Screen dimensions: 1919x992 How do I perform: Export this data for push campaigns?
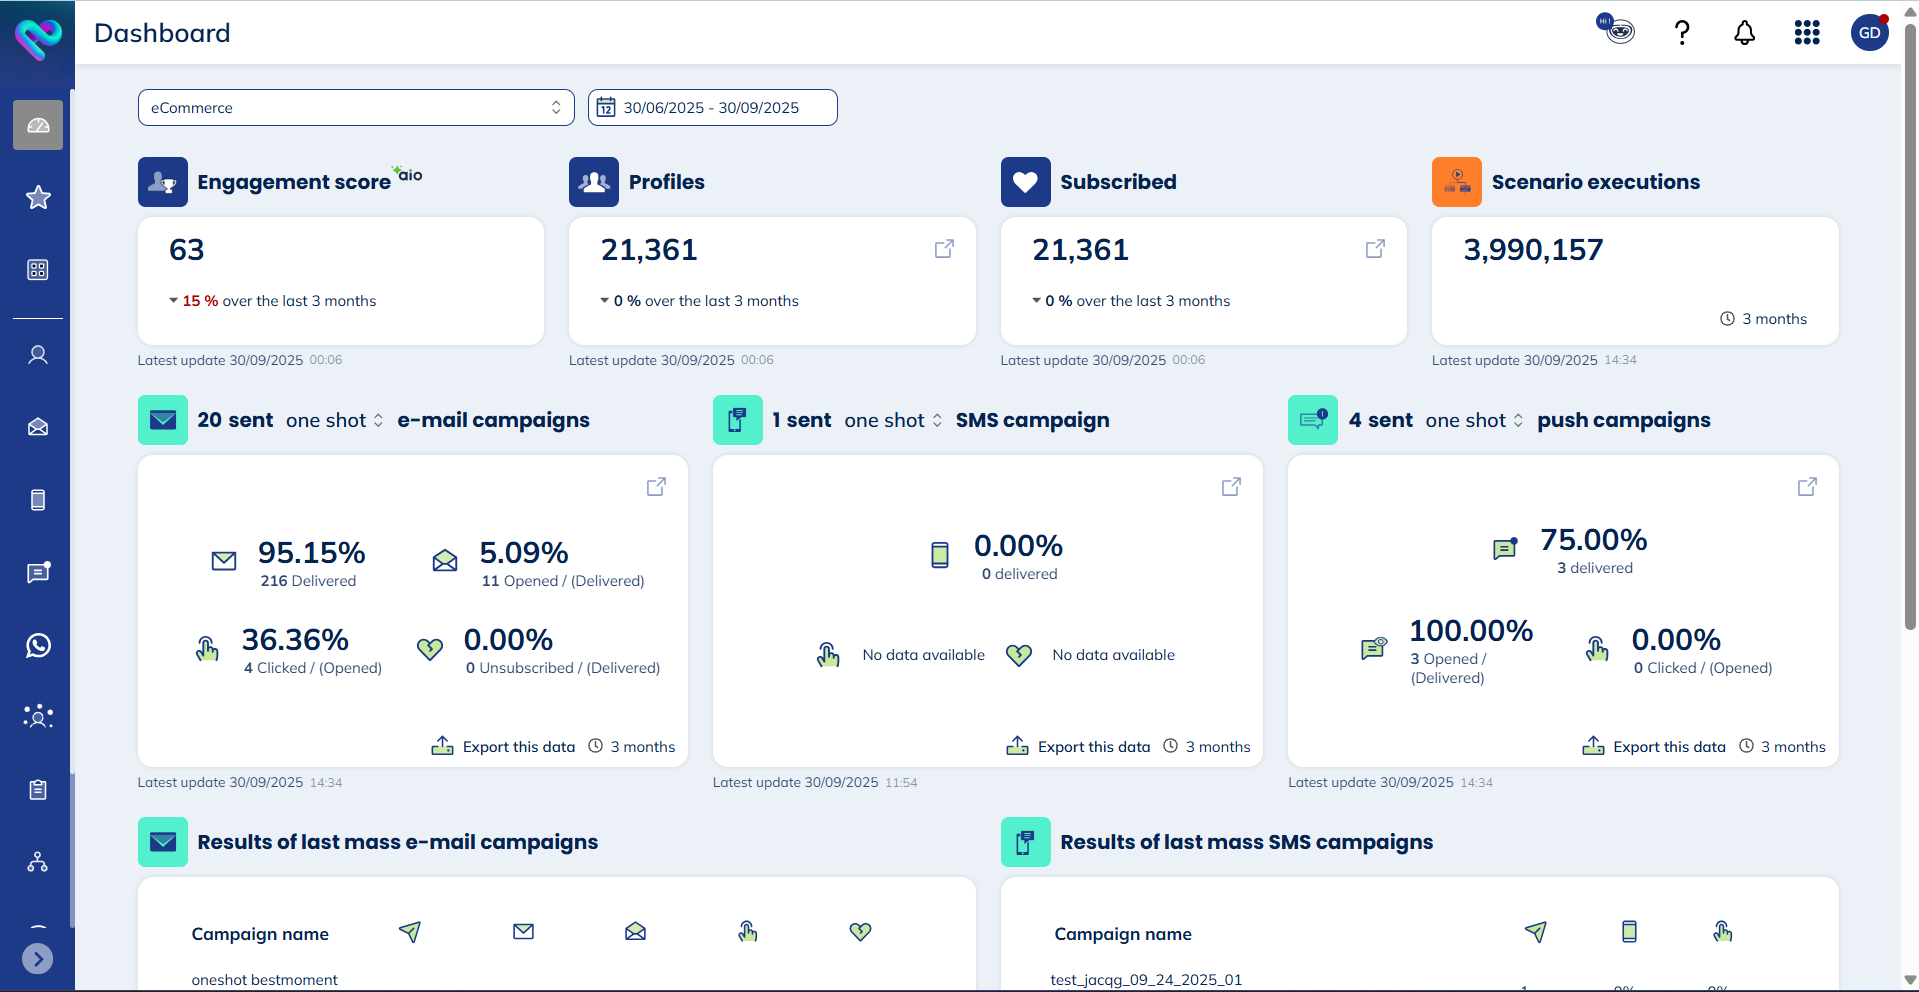click(x=1654, y=747)
